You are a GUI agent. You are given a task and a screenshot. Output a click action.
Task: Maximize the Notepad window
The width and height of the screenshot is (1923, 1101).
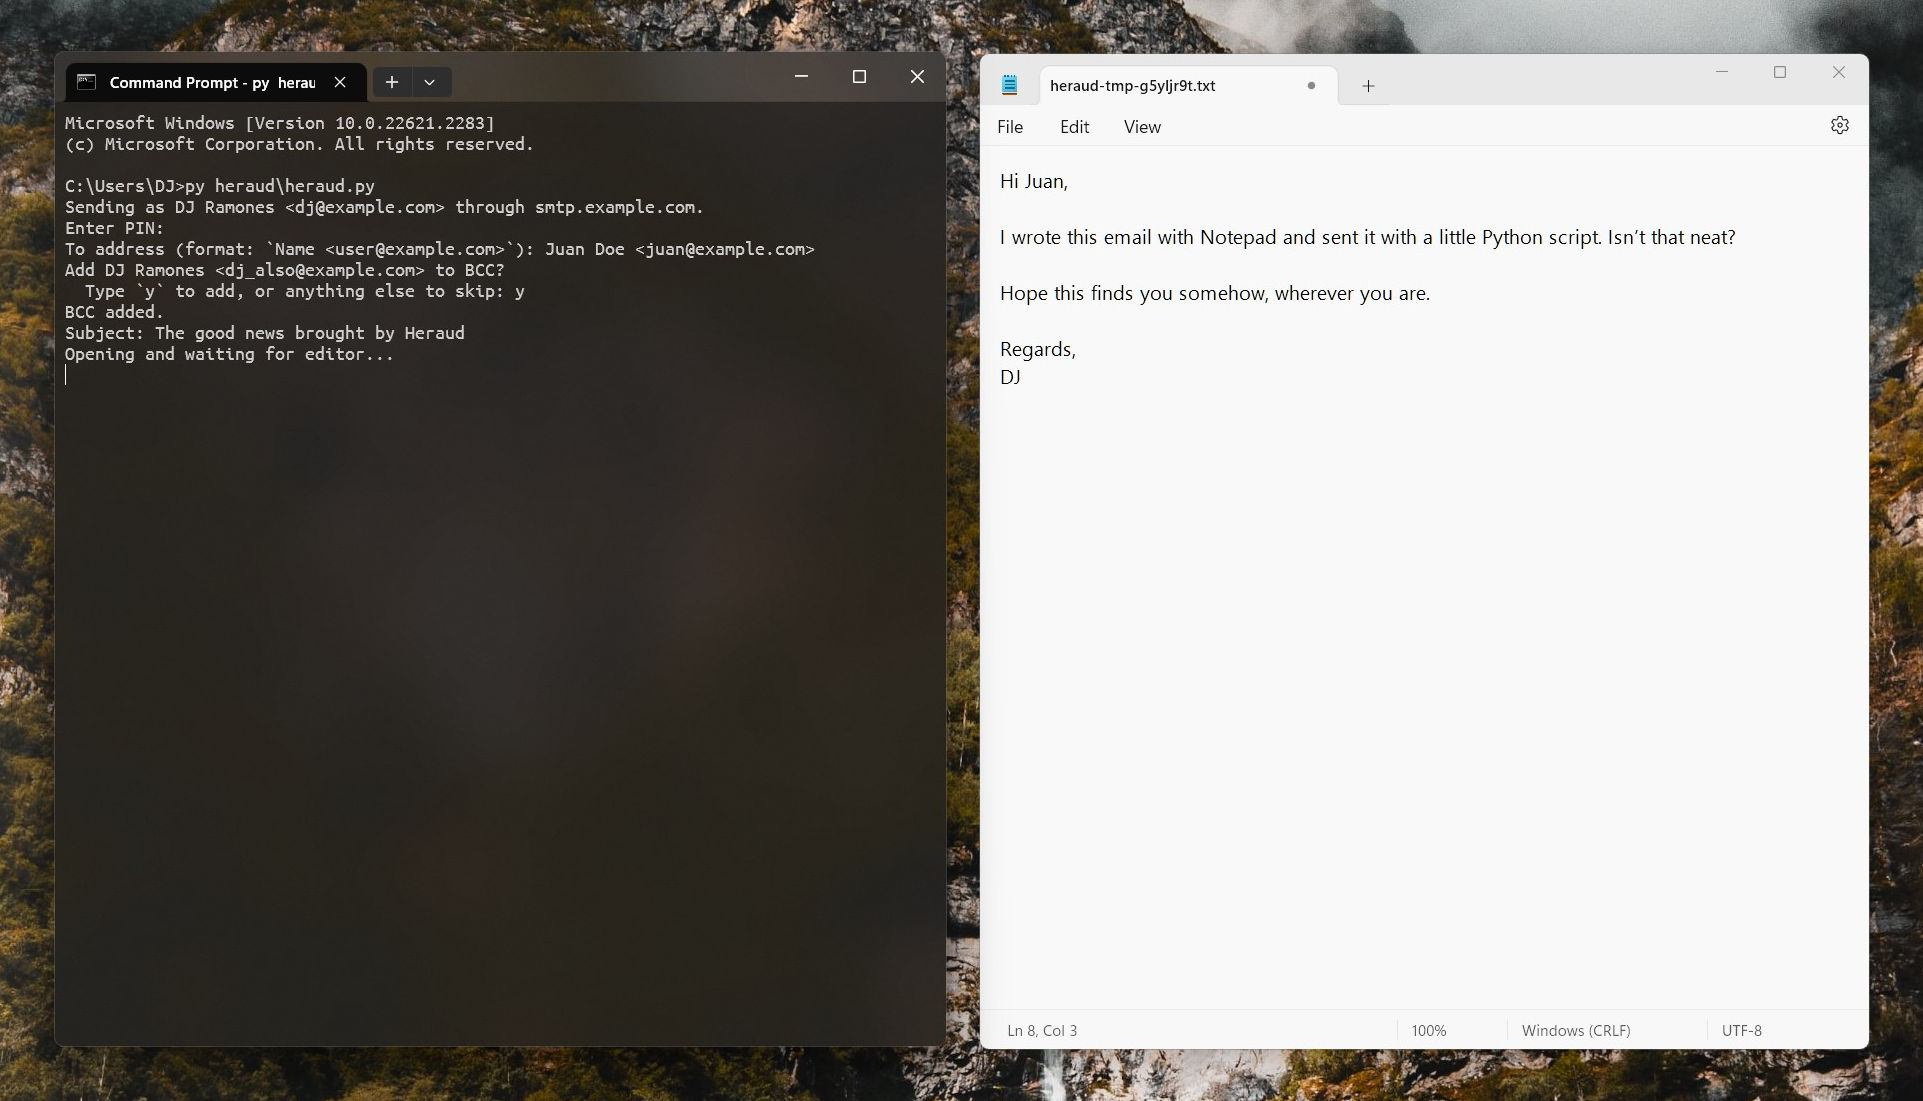1780,72
